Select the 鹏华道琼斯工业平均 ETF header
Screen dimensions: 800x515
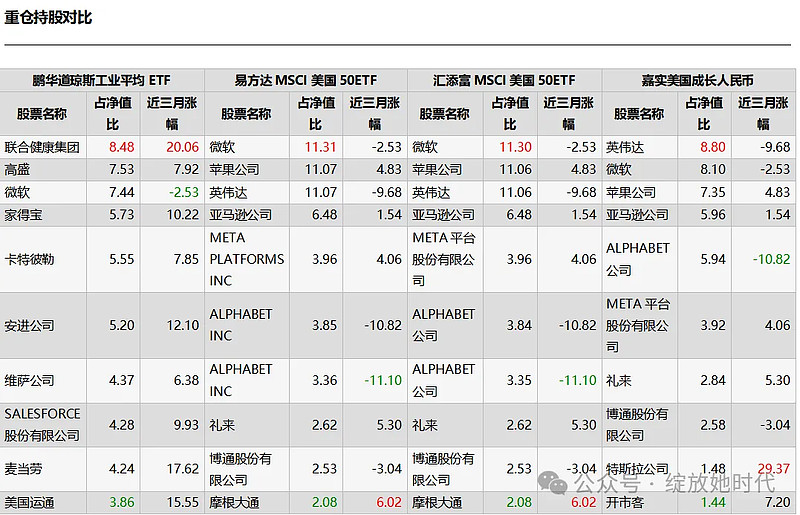pos(102,80)
